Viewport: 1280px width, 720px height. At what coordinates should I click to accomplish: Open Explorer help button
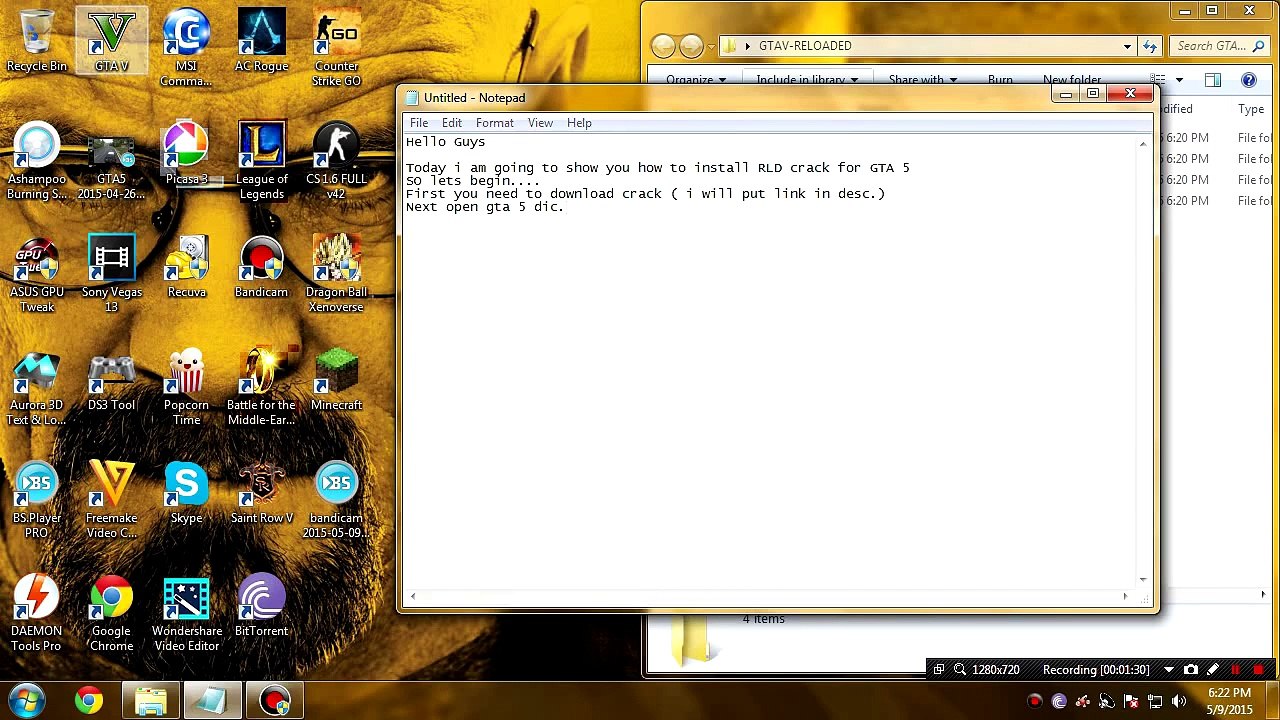tap(1249, 80)
